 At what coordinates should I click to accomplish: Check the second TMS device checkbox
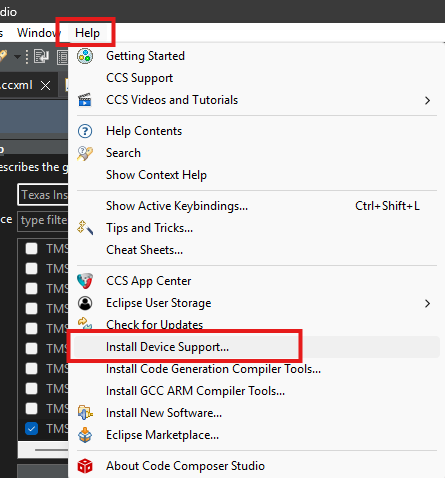pyautogui.click(x=31, y=269)
